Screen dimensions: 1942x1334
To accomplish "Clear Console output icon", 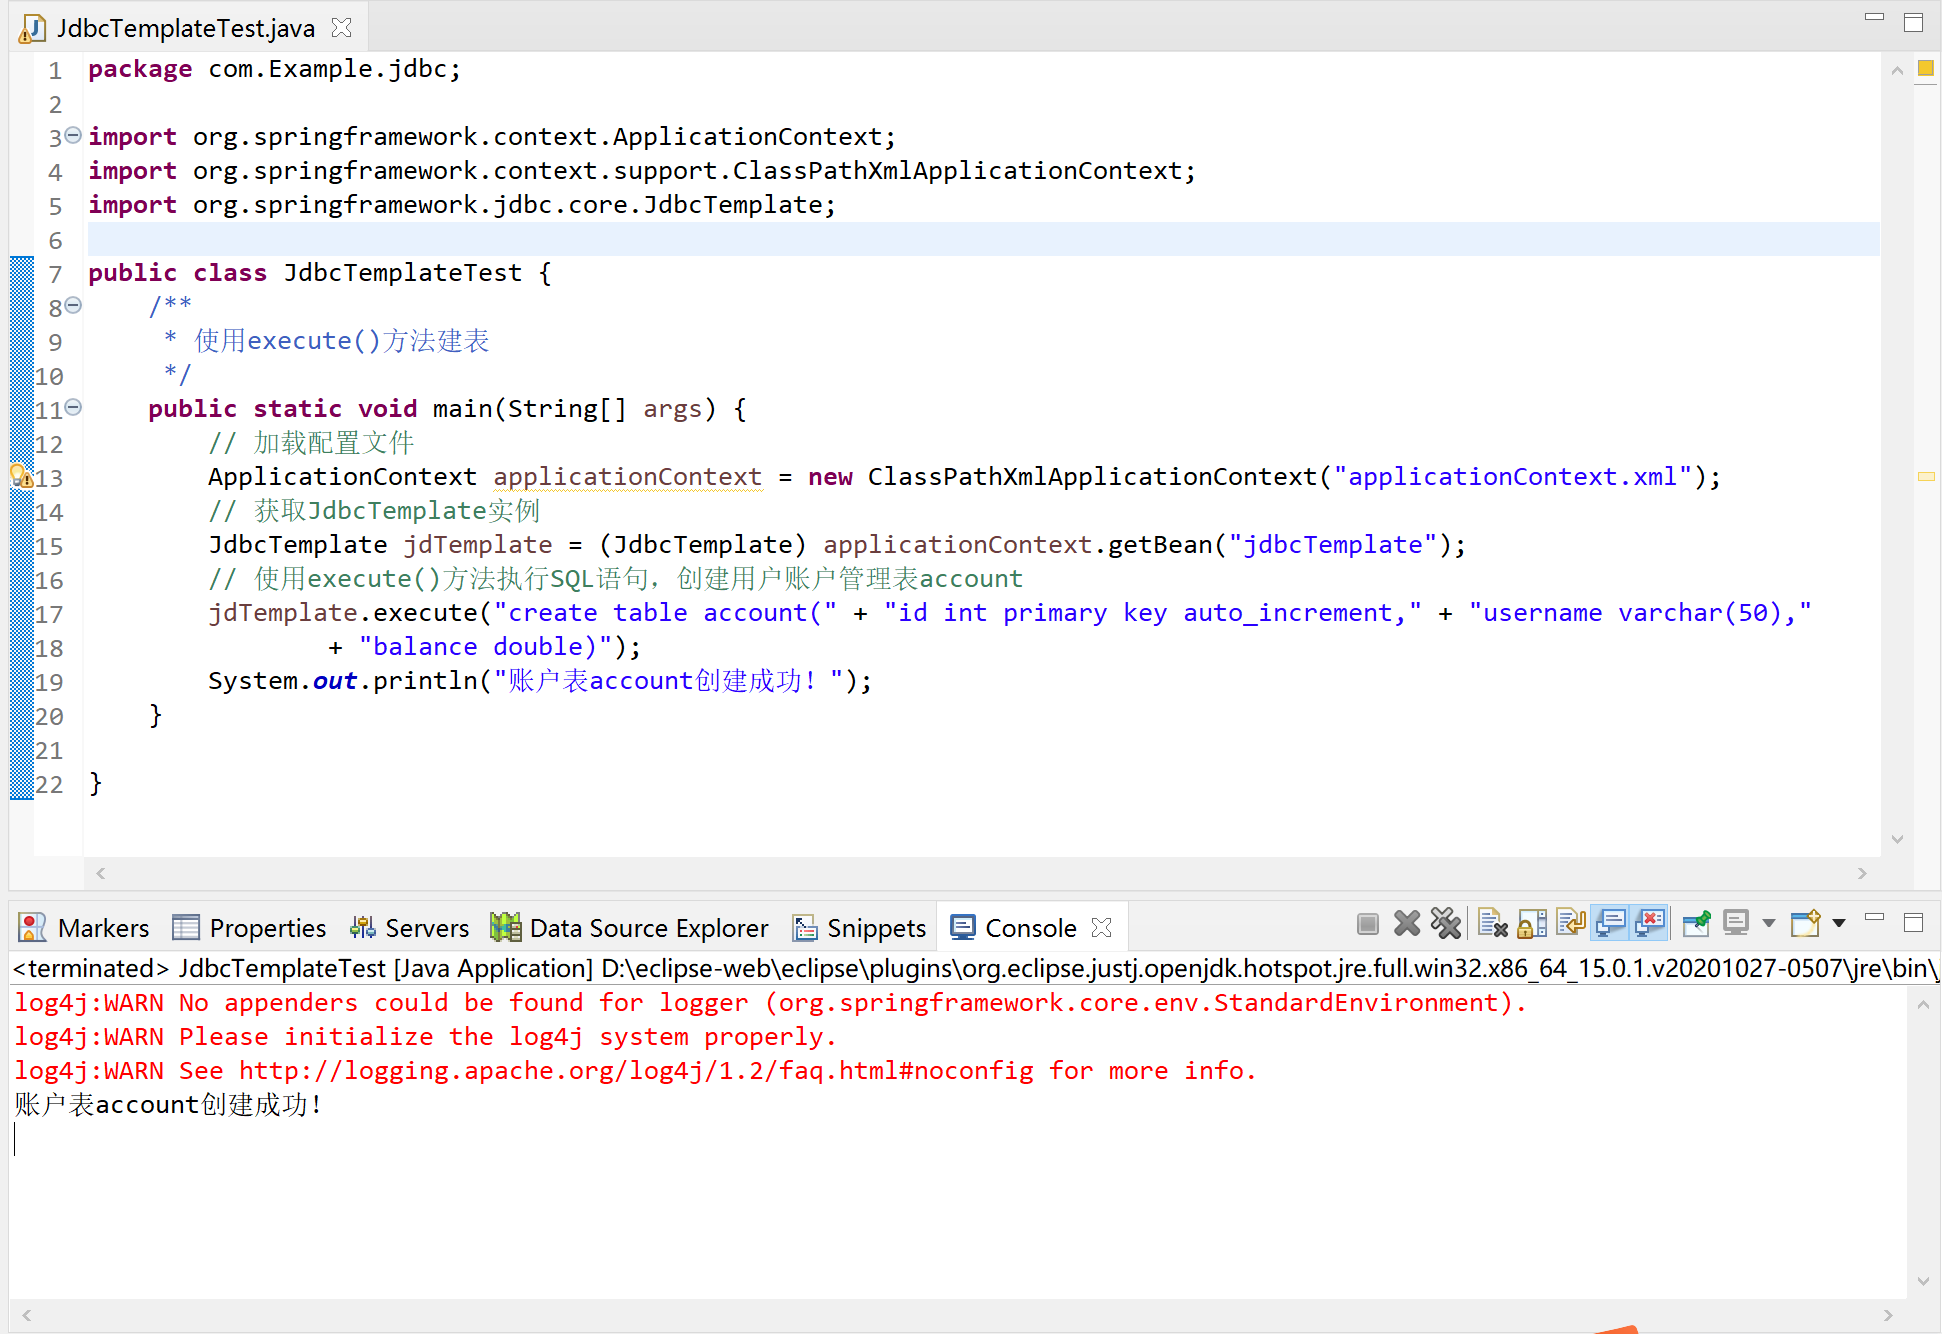I will pos(1492,925).
